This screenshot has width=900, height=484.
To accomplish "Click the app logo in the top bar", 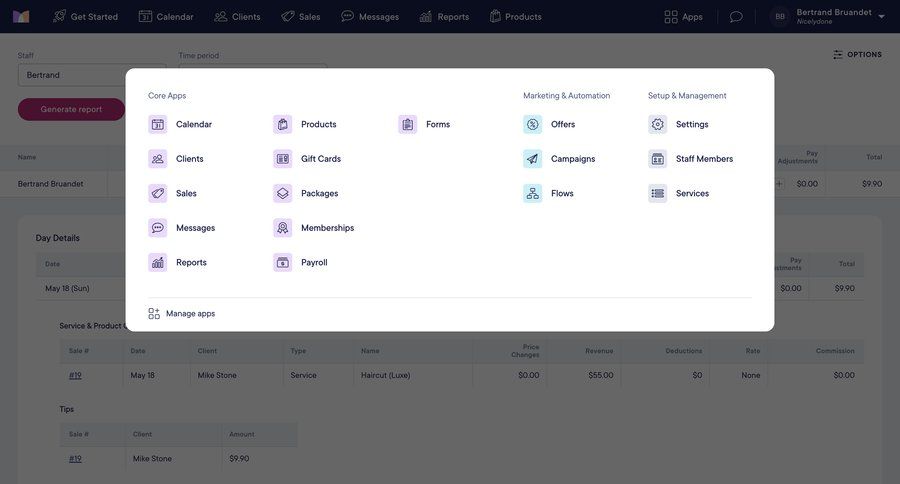I will pyautogui.click(x=21, y=17).
